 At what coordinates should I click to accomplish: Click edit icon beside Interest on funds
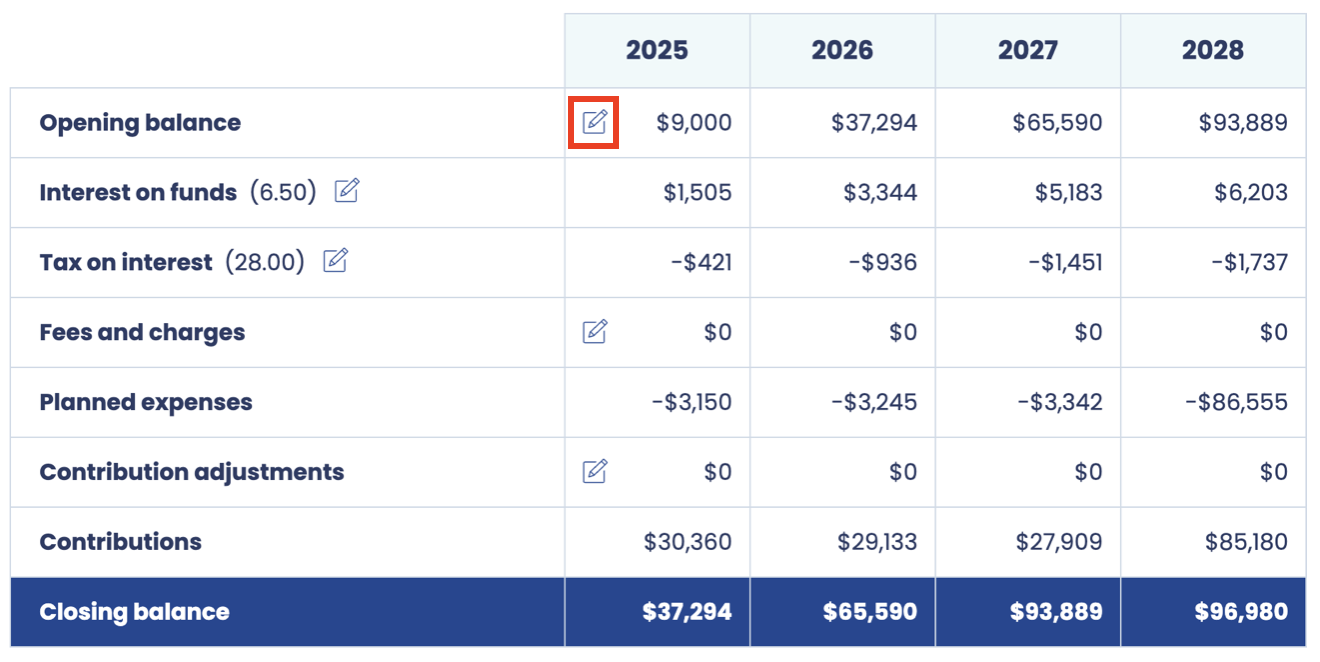tap(346, 191)
